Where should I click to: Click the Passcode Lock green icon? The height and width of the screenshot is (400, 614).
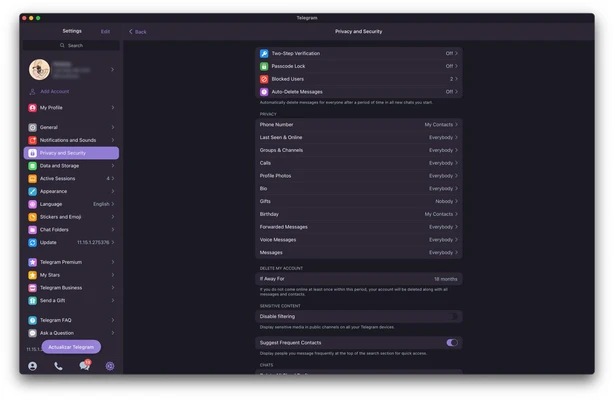click(264, 67)
